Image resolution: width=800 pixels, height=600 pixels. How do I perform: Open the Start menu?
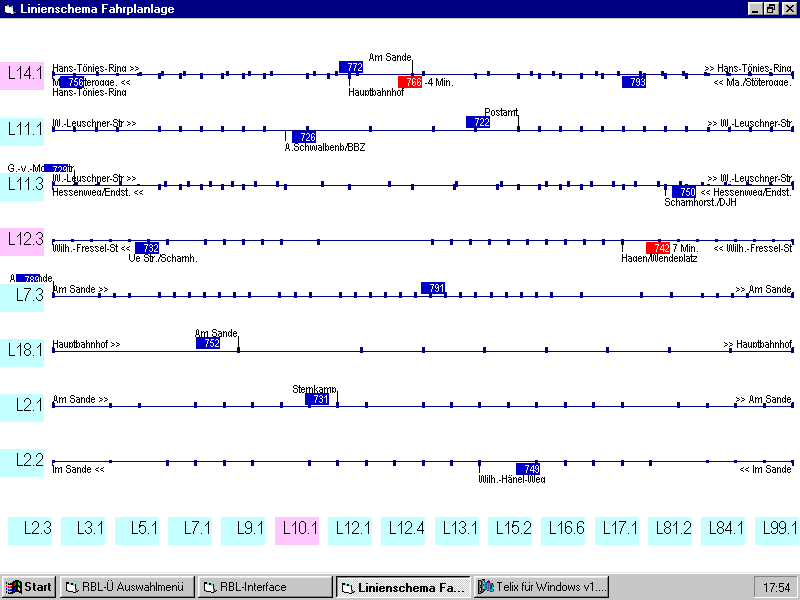(x=29, y=587)
